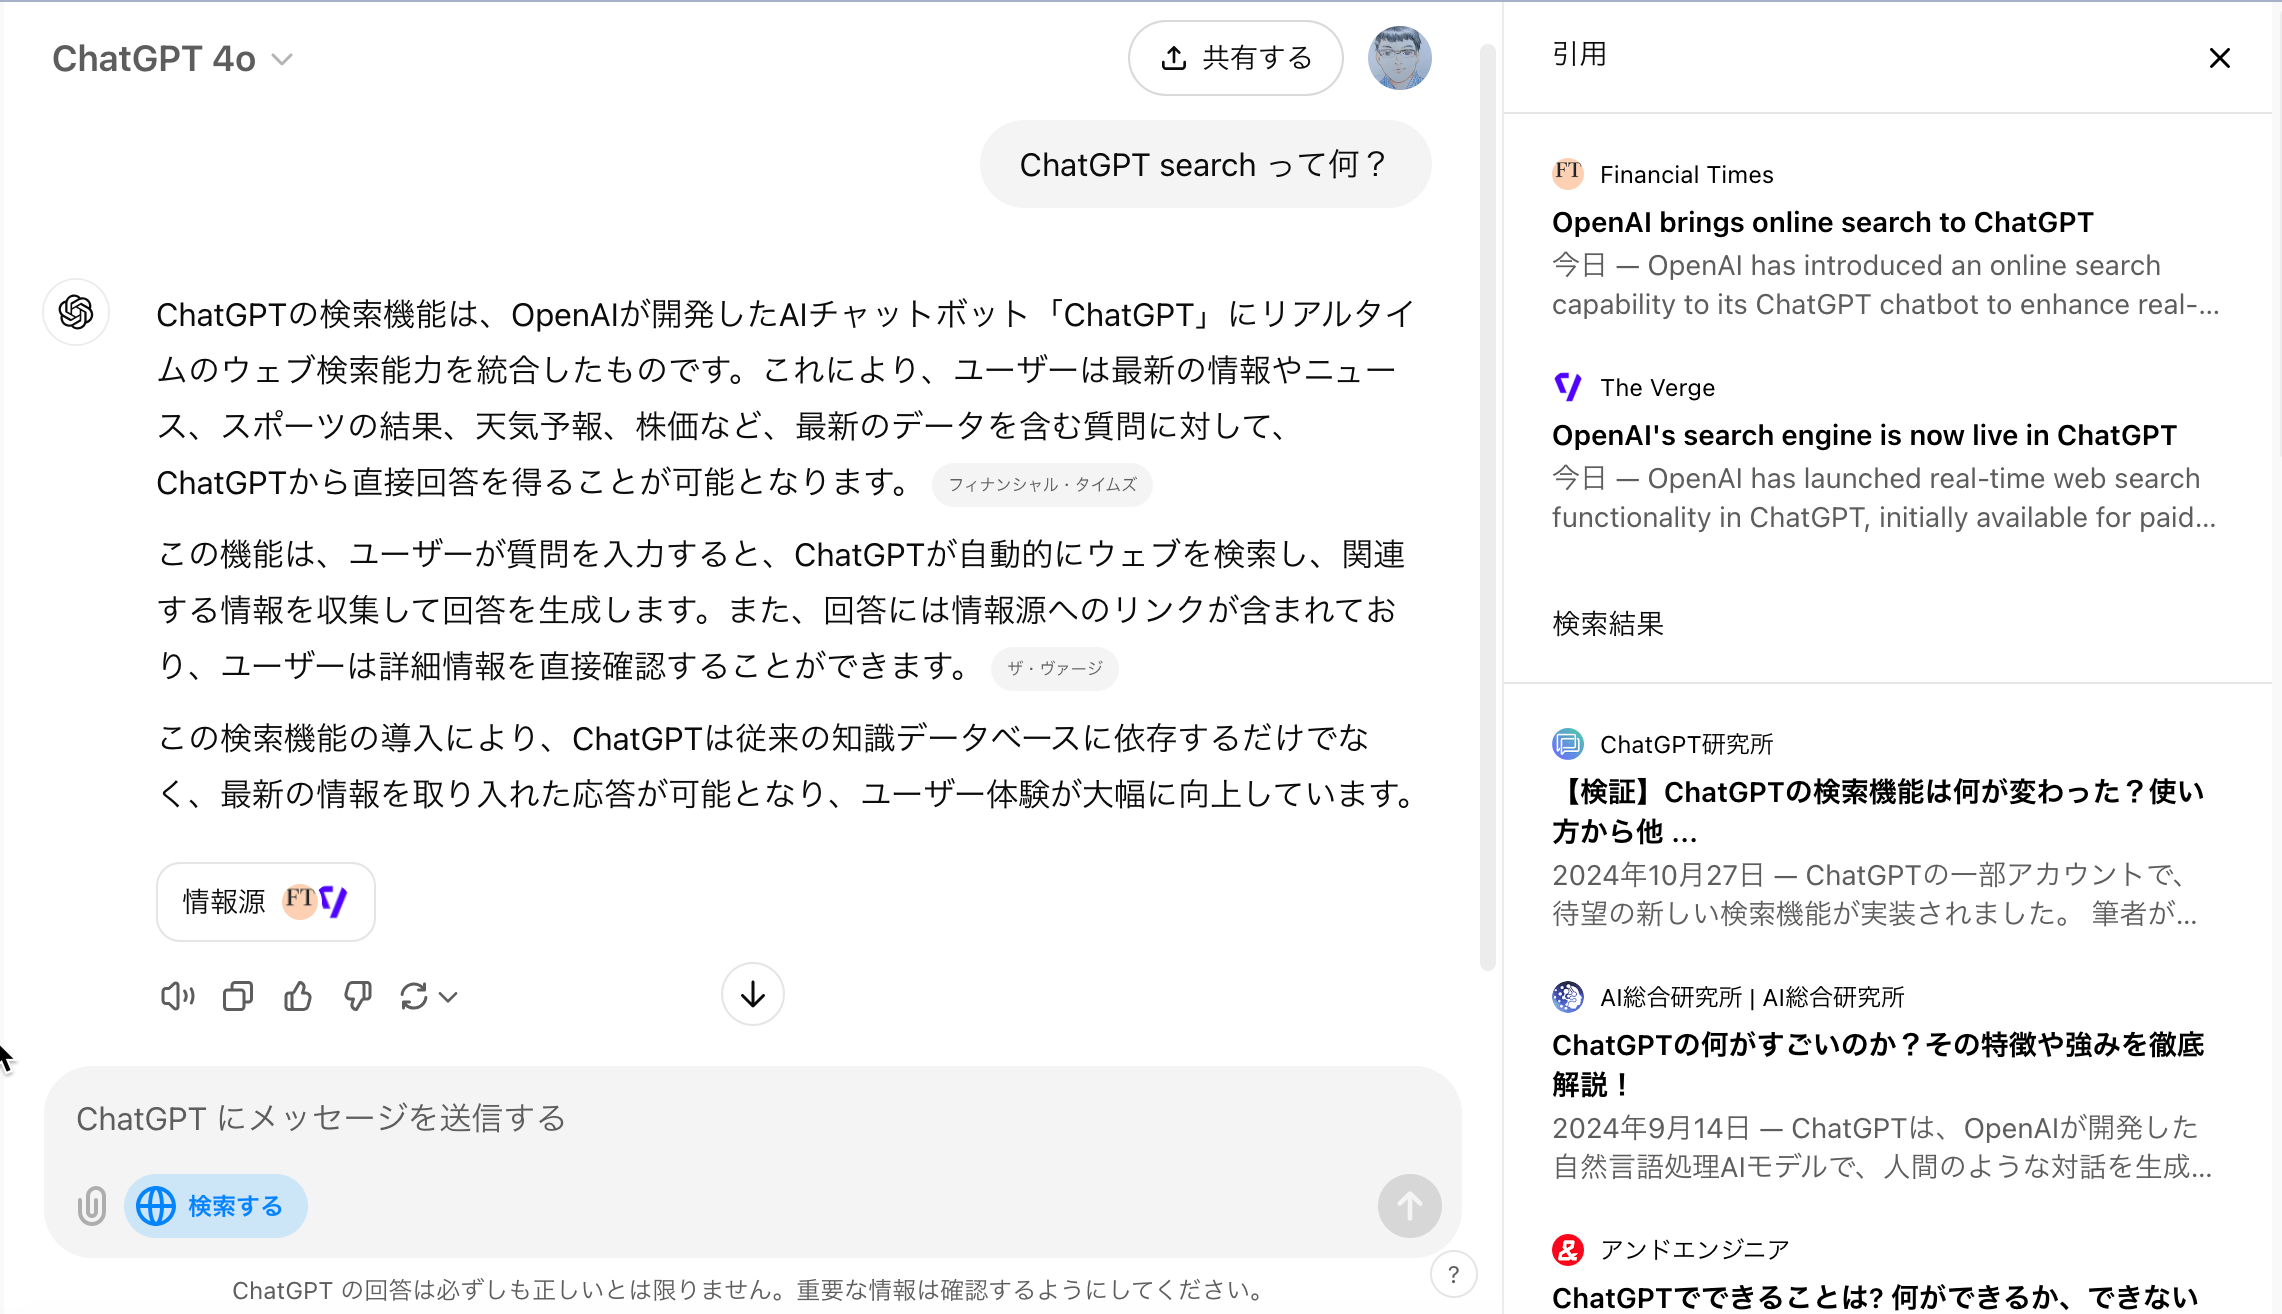Open the ChatGPT 4o model dropdown
The height and width of the screenshot is (1314, 2282).
(172, 59)
